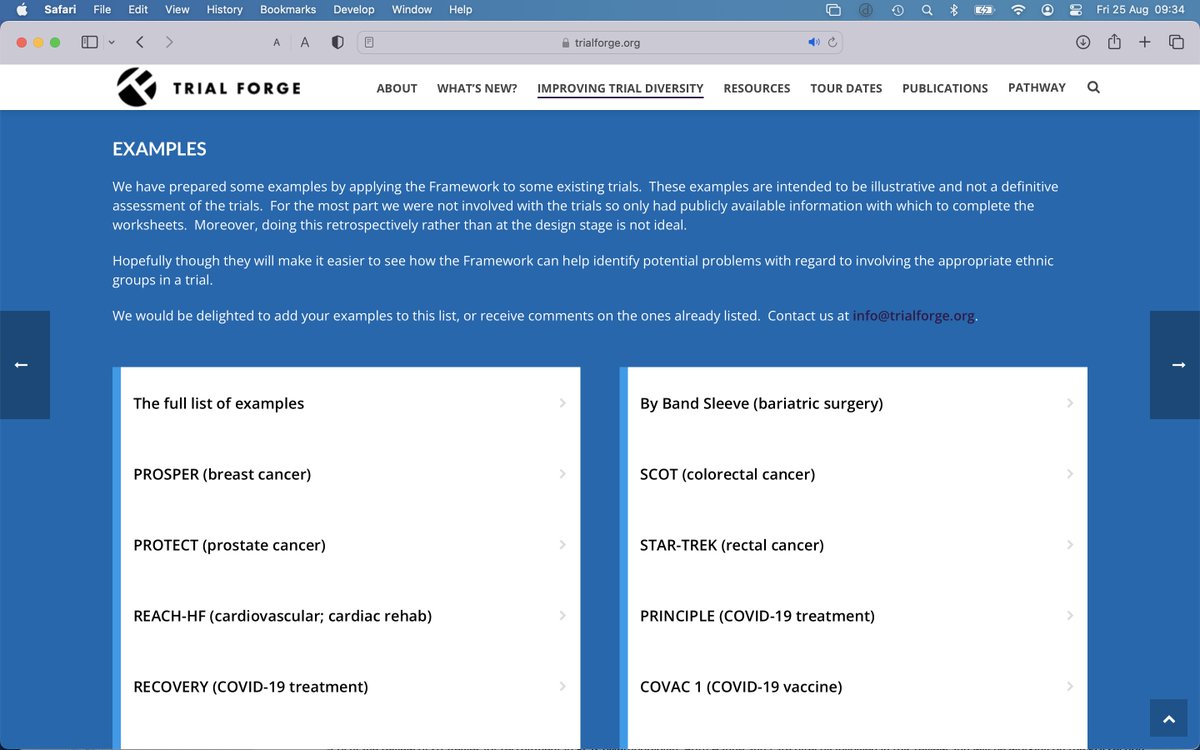
Task: Select the IMPROVING TRIAL DIVERSITY menu item
Action: [620, 88]
